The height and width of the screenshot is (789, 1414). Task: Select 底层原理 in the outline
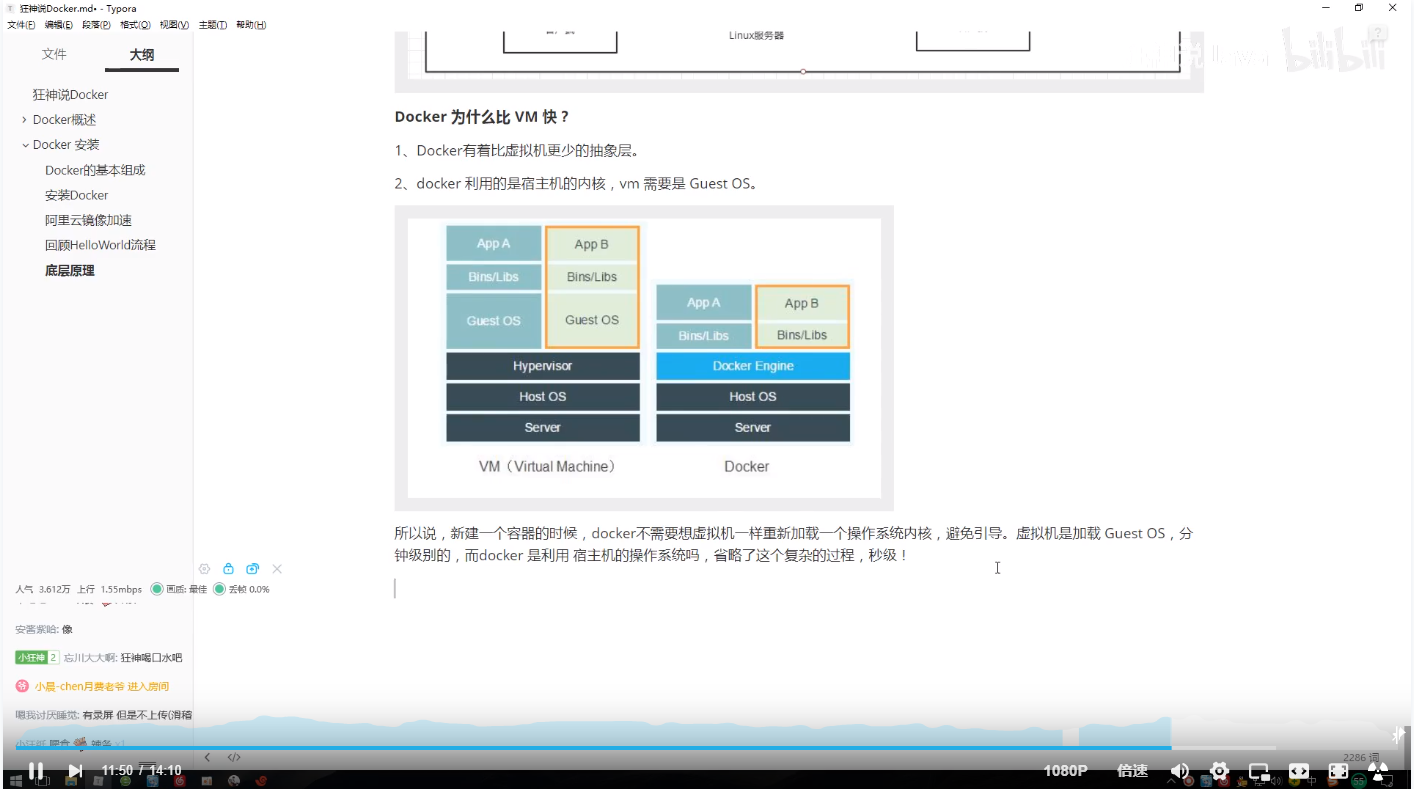(69, 271)
